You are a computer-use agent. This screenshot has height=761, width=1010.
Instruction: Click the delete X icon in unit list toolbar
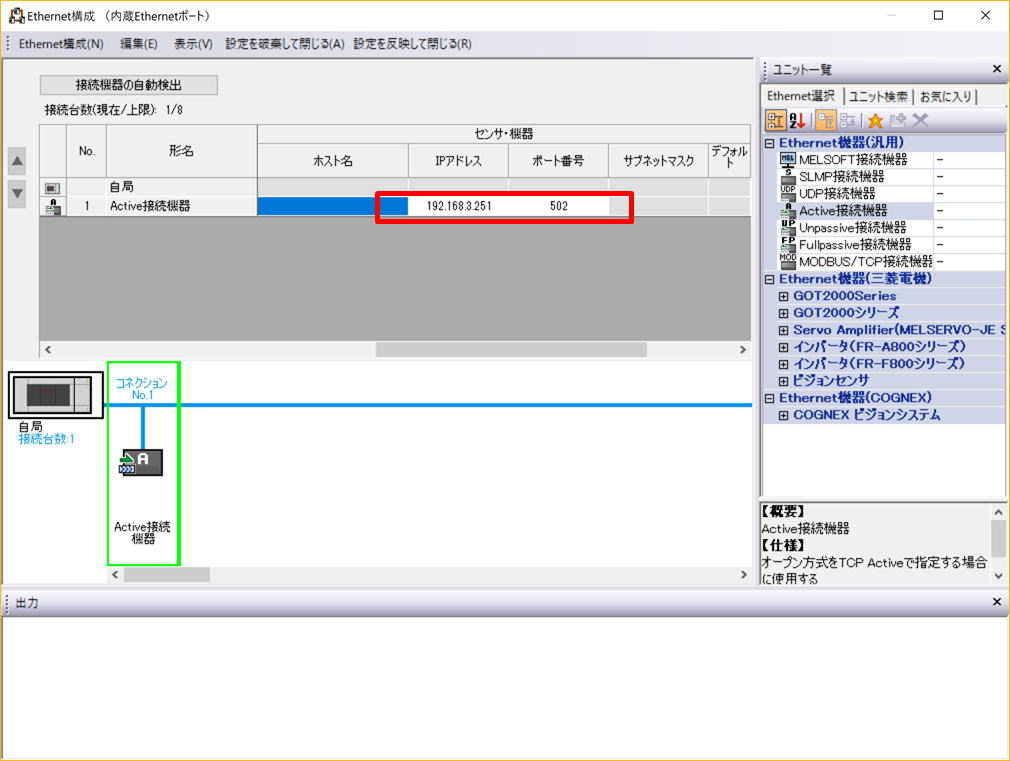click(920, 120)
